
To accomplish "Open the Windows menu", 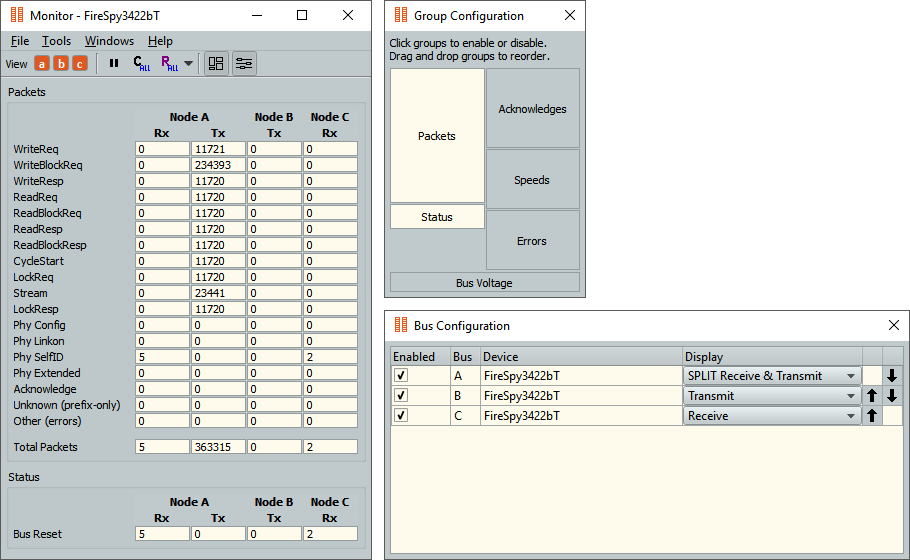I will click(x=109, y=41).
